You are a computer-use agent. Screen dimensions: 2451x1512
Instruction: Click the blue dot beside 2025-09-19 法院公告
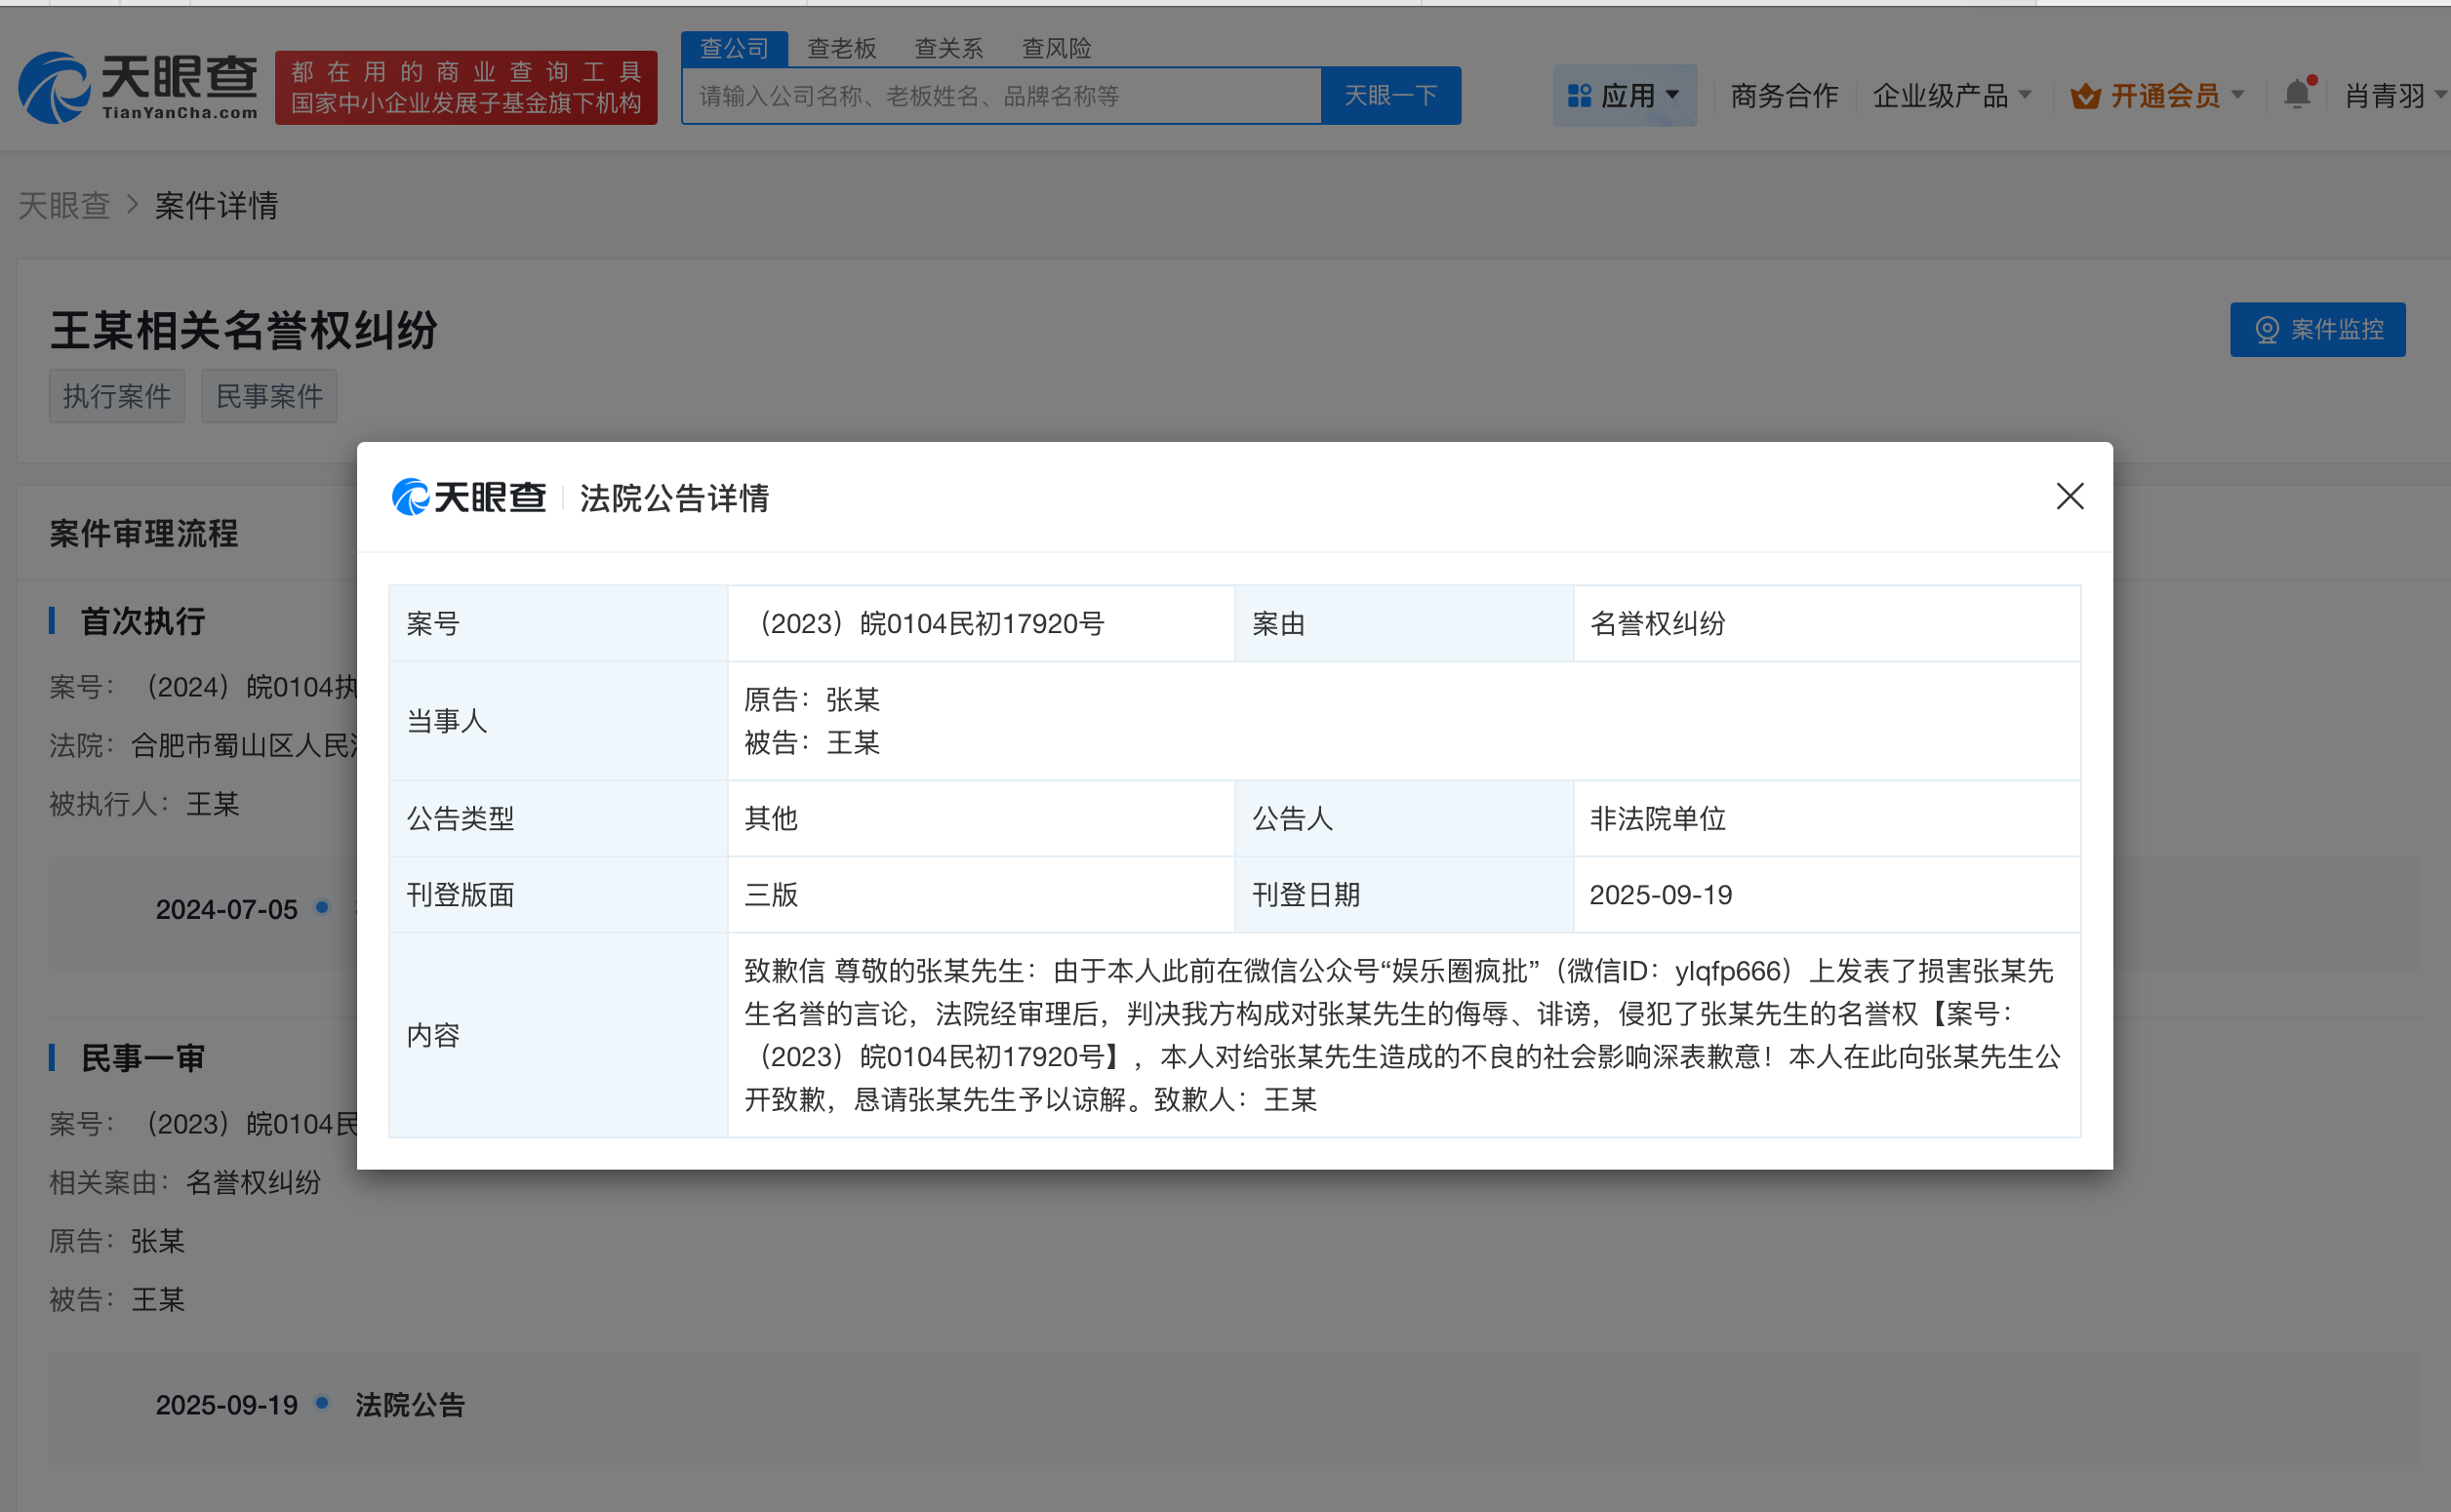322,1403
